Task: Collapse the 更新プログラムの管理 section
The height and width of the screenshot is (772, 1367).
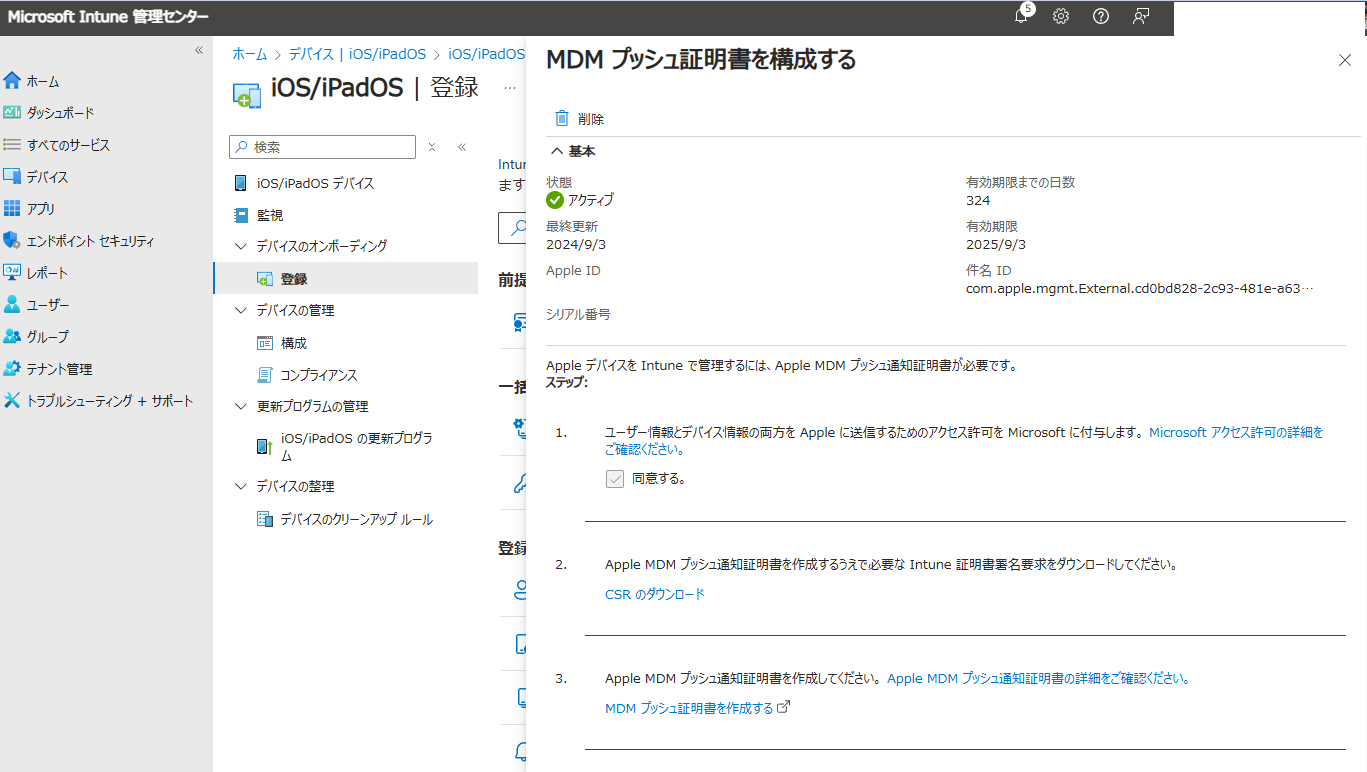Action: 240,406
